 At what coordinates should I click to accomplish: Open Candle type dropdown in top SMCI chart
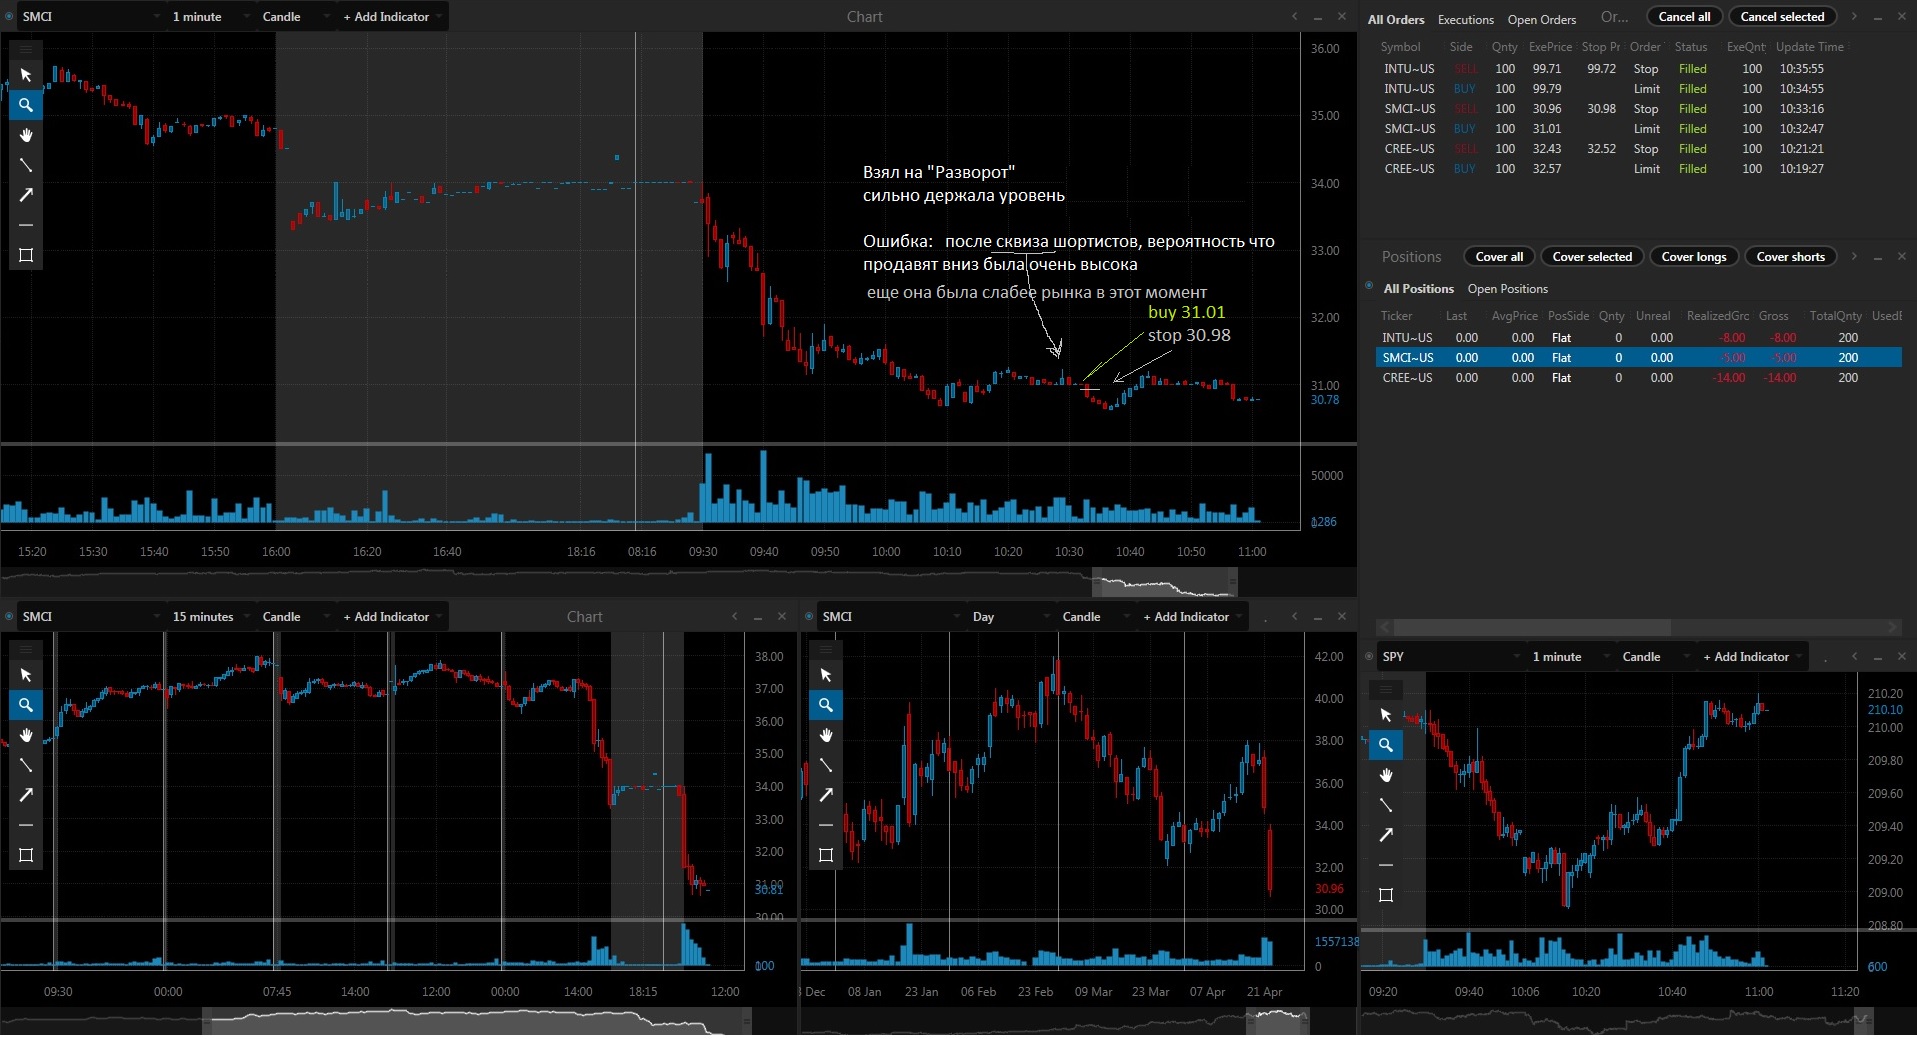294,16
